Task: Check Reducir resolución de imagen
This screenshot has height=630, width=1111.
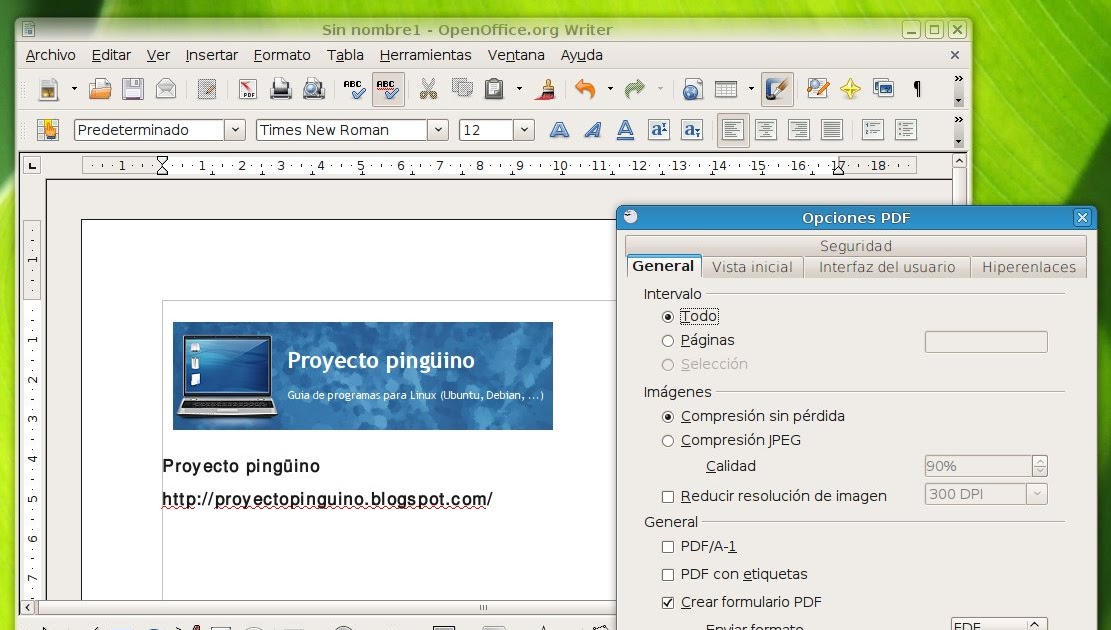Action: [668, 495]
